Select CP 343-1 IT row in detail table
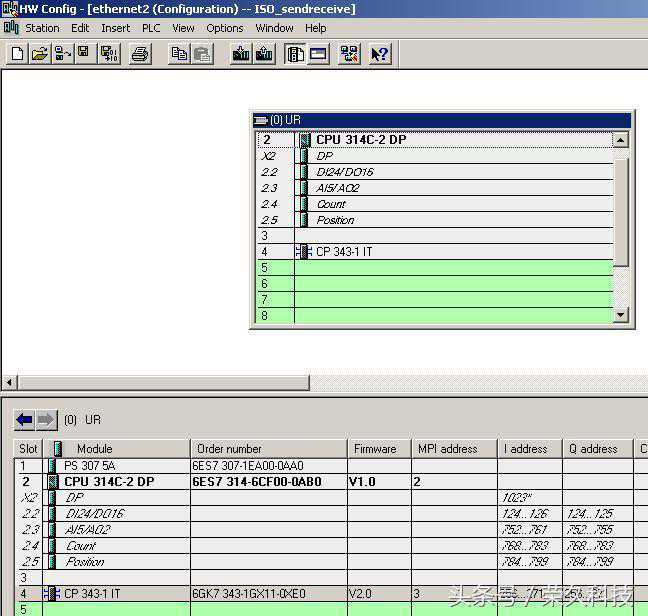 [92, 594]
